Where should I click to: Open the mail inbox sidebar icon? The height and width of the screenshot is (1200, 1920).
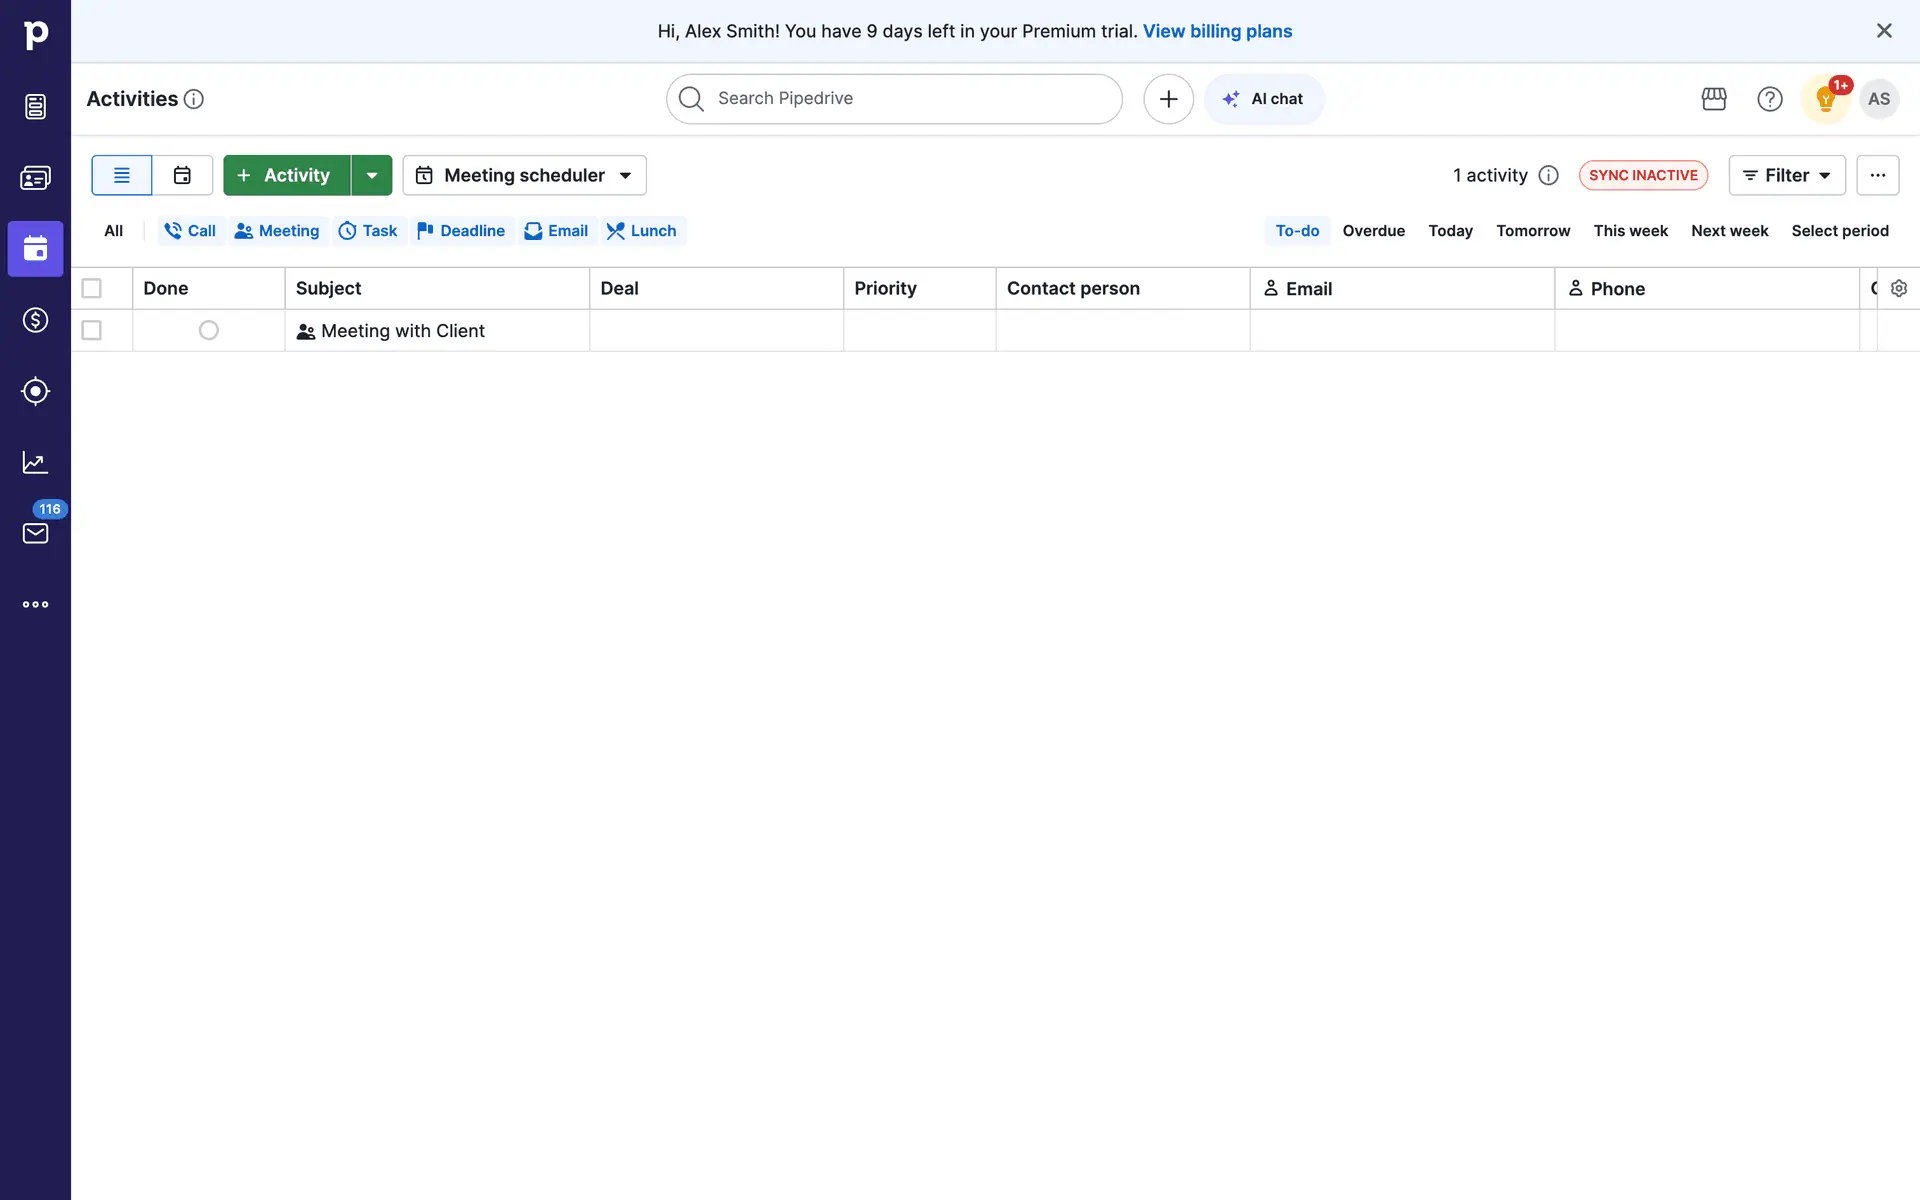35,533
